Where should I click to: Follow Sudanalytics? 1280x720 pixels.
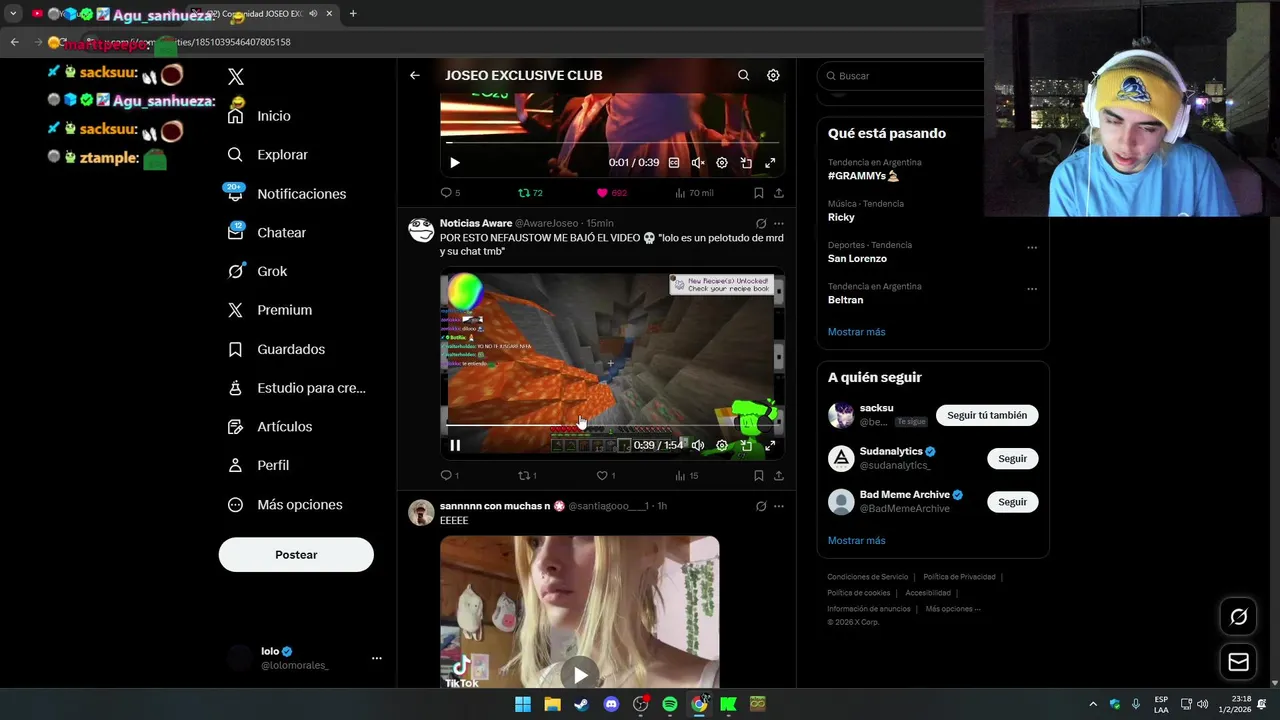pos(1012,458)
